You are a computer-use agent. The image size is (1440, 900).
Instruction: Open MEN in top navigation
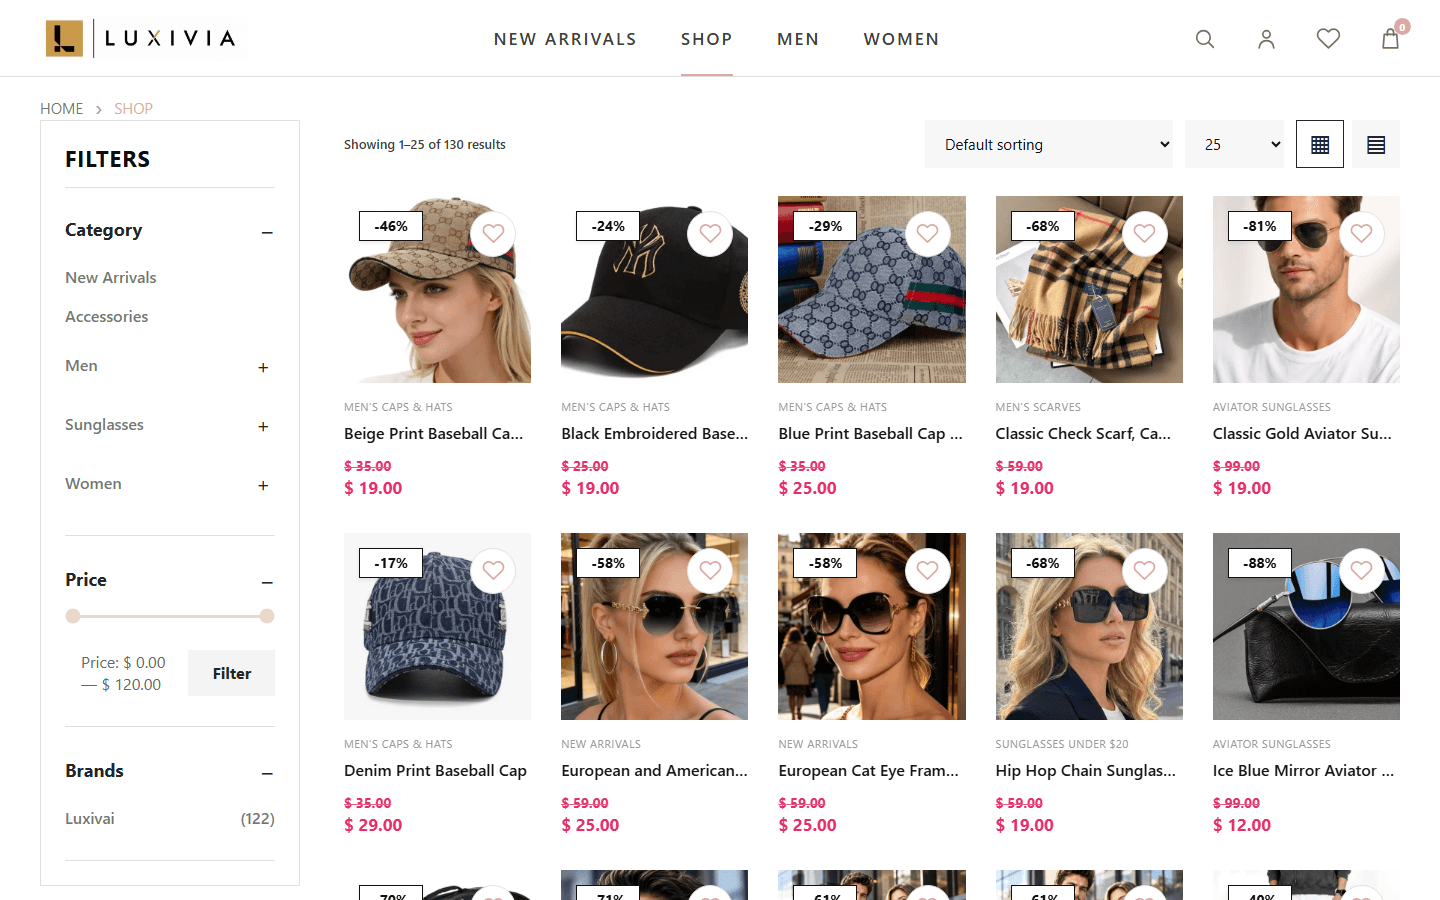click(x=798, y=39)
